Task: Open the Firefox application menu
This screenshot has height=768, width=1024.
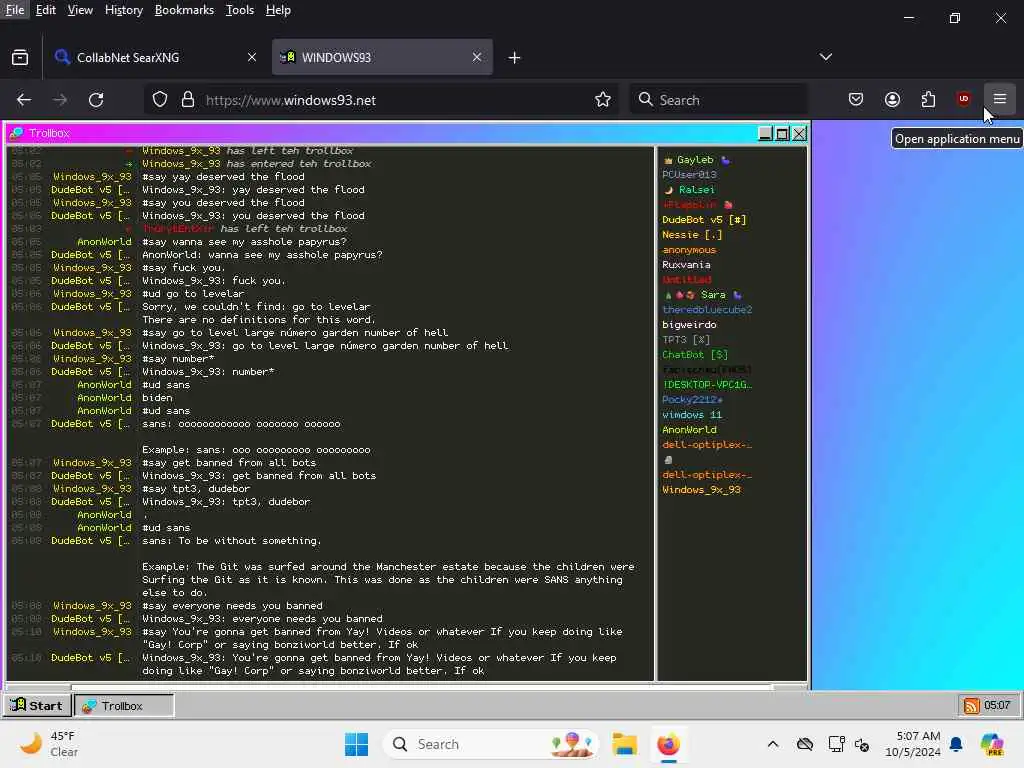Action: point(999,99)
